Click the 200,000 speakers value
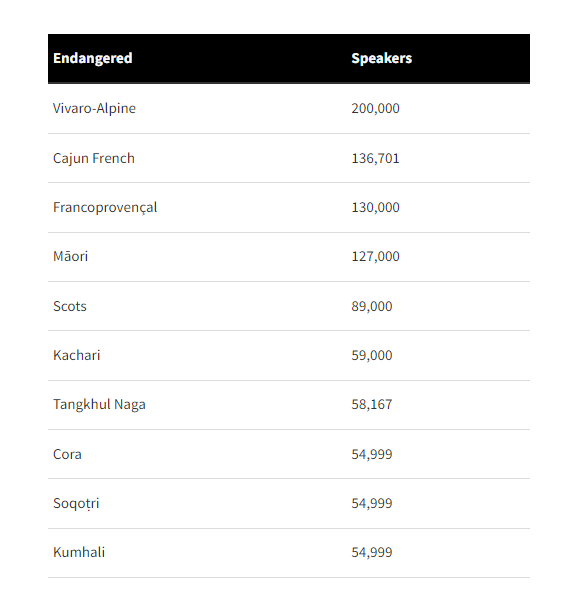 click(375, 108)
